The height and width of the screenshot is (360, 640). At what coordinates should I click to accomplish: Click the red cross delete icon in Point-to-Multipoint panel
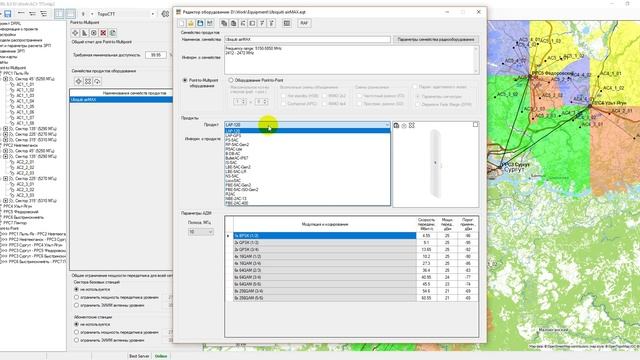103,33
